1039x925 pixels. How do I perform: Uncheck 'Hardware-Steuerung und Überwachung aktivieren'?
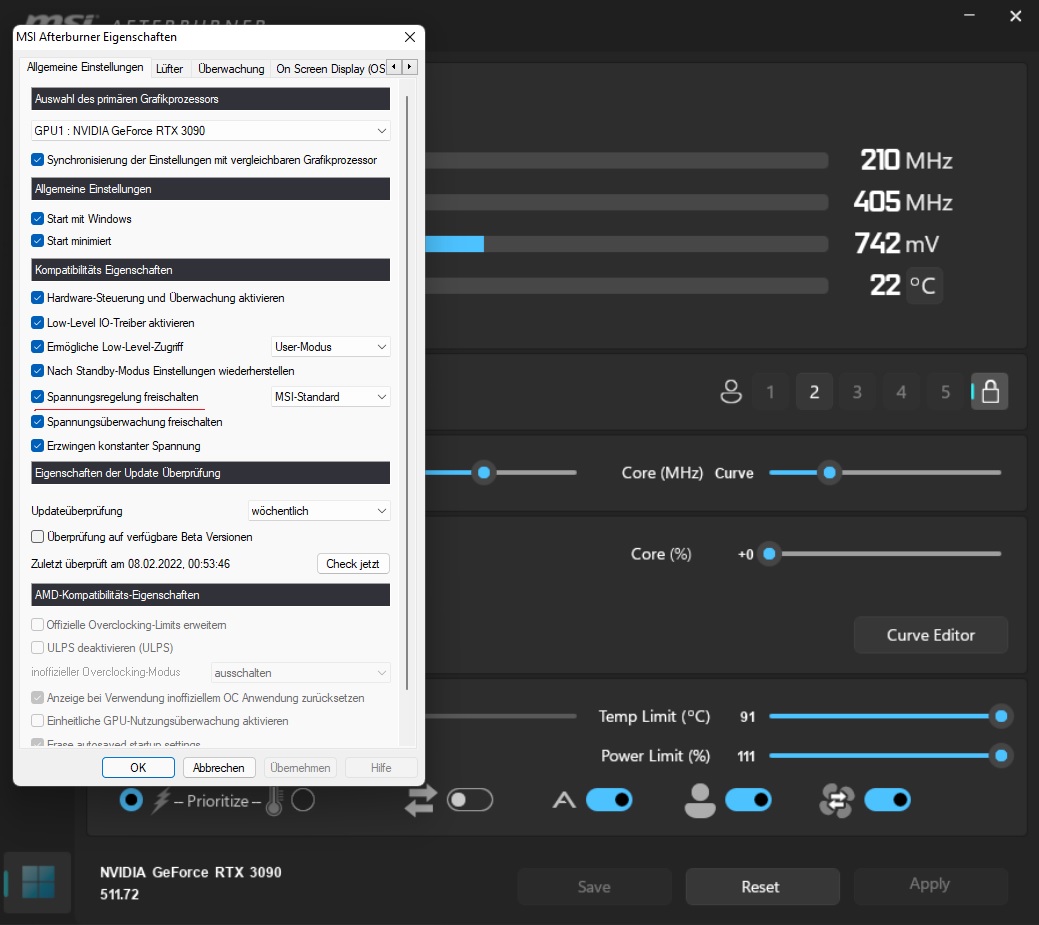point(38,298)
